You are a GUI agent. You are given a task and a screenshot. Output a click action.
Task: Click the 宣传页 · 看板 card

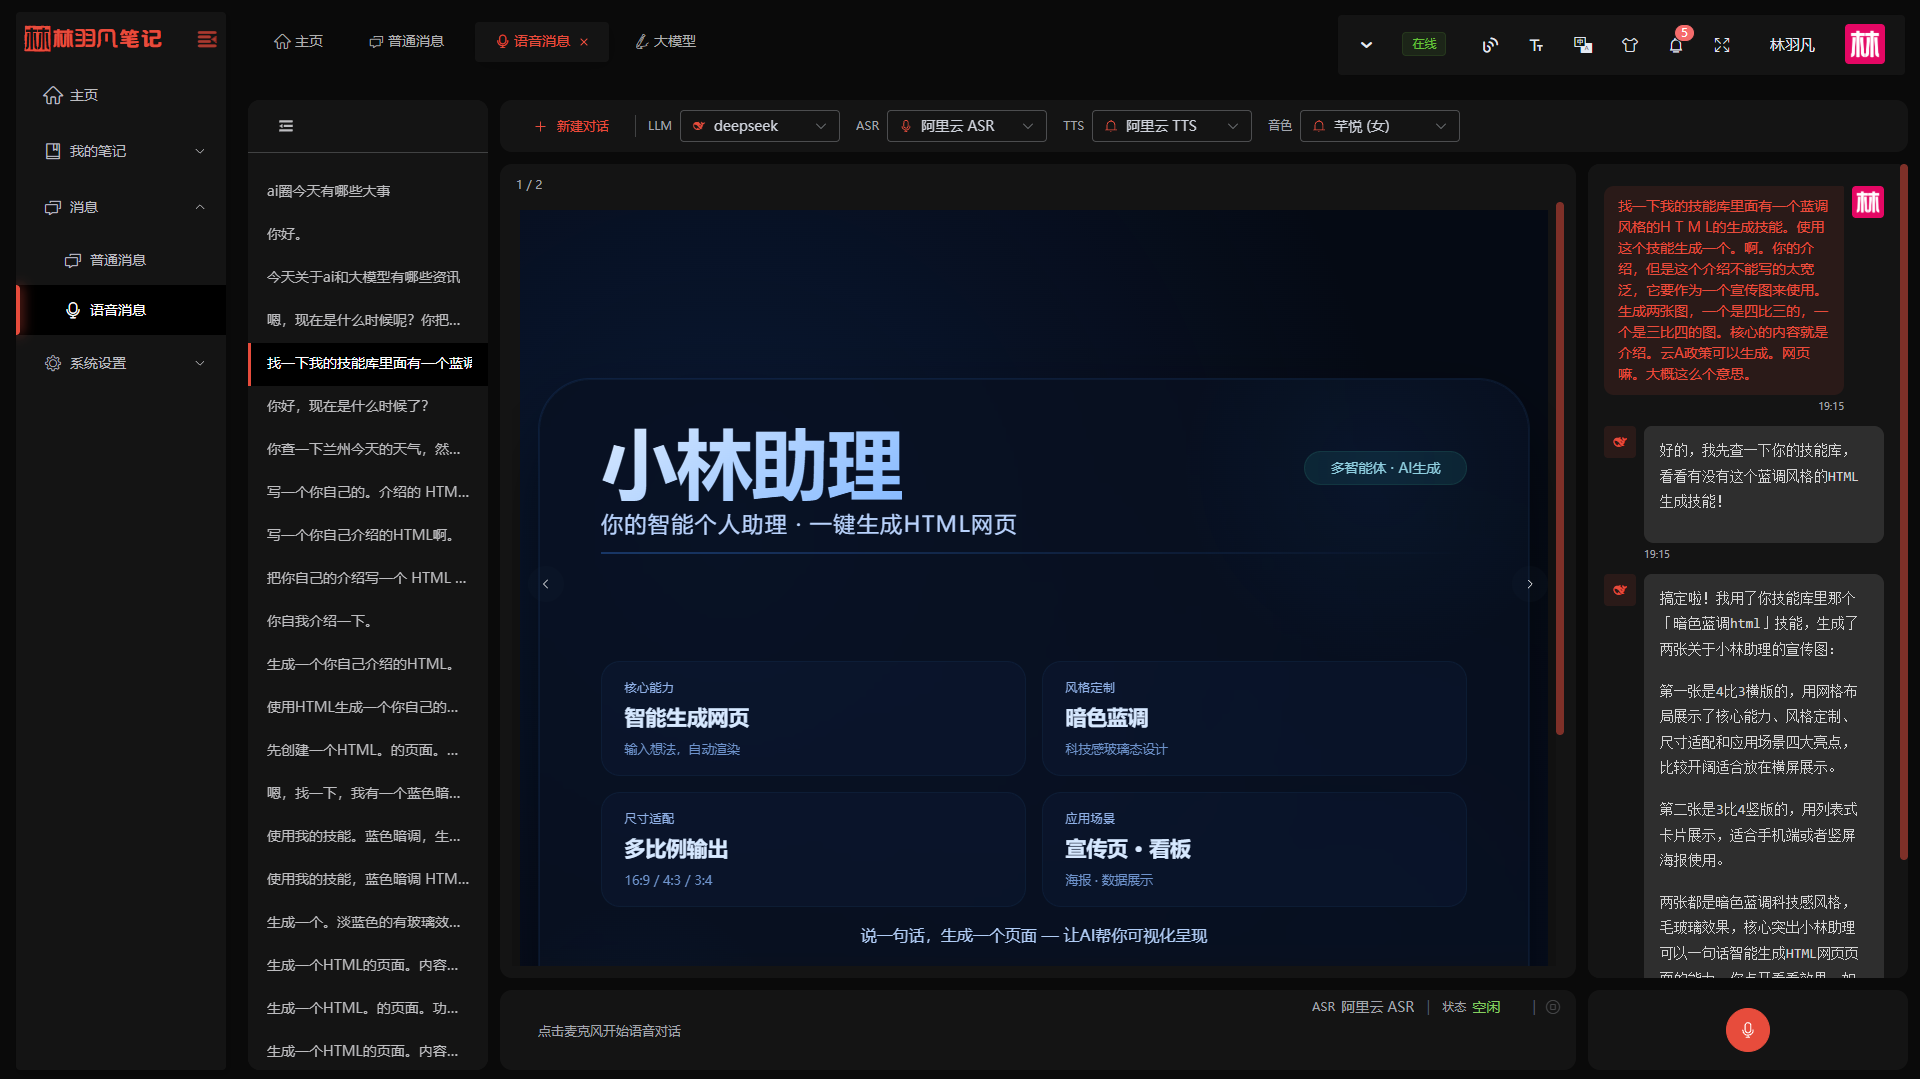click(x=1254, y=849)
